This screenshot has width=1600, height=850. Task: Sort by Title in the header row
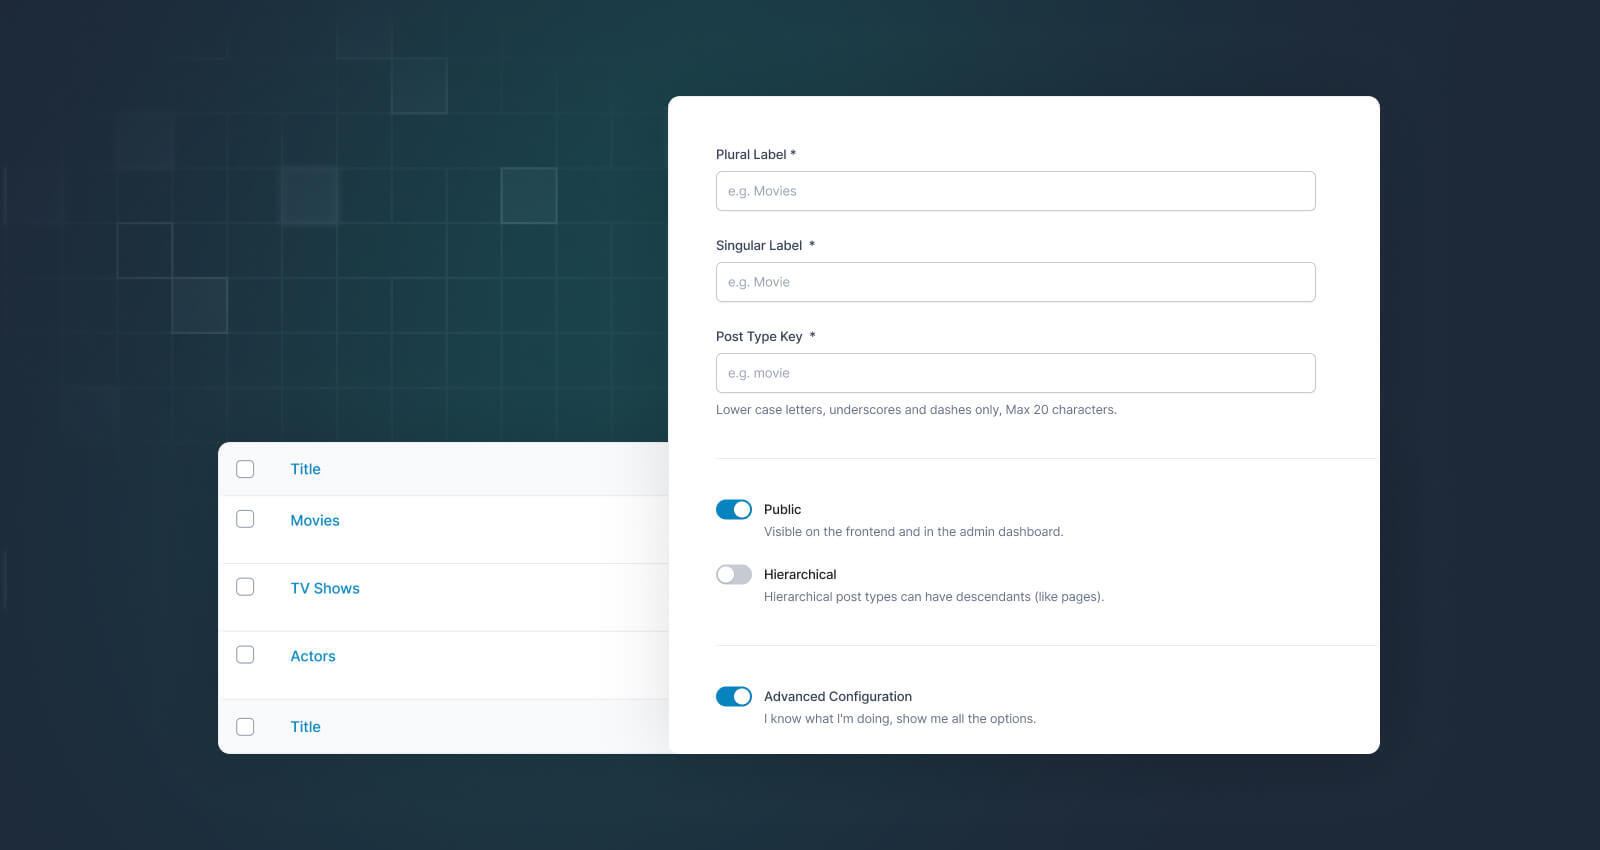point(305,470)
